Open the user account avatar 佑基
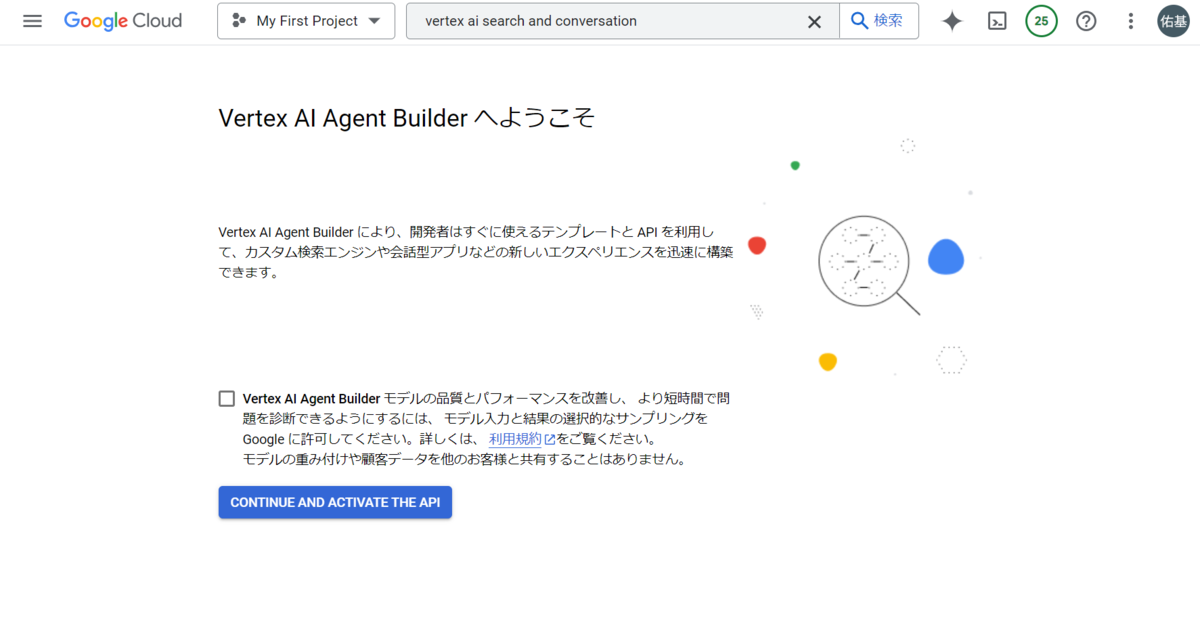1200x622 pixels. click(1173, 21)
